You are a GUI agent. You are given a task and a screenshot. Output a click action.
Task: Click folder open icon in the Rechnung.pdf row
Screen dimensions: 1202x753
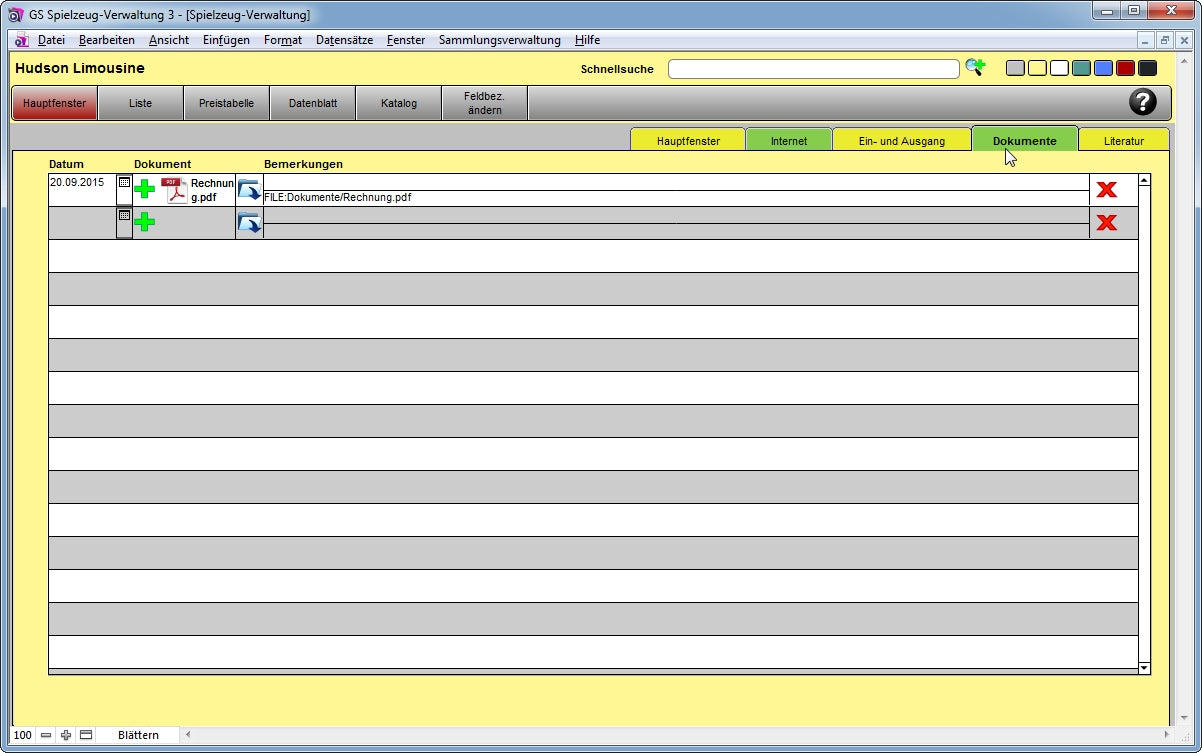(x=248, y=190)
